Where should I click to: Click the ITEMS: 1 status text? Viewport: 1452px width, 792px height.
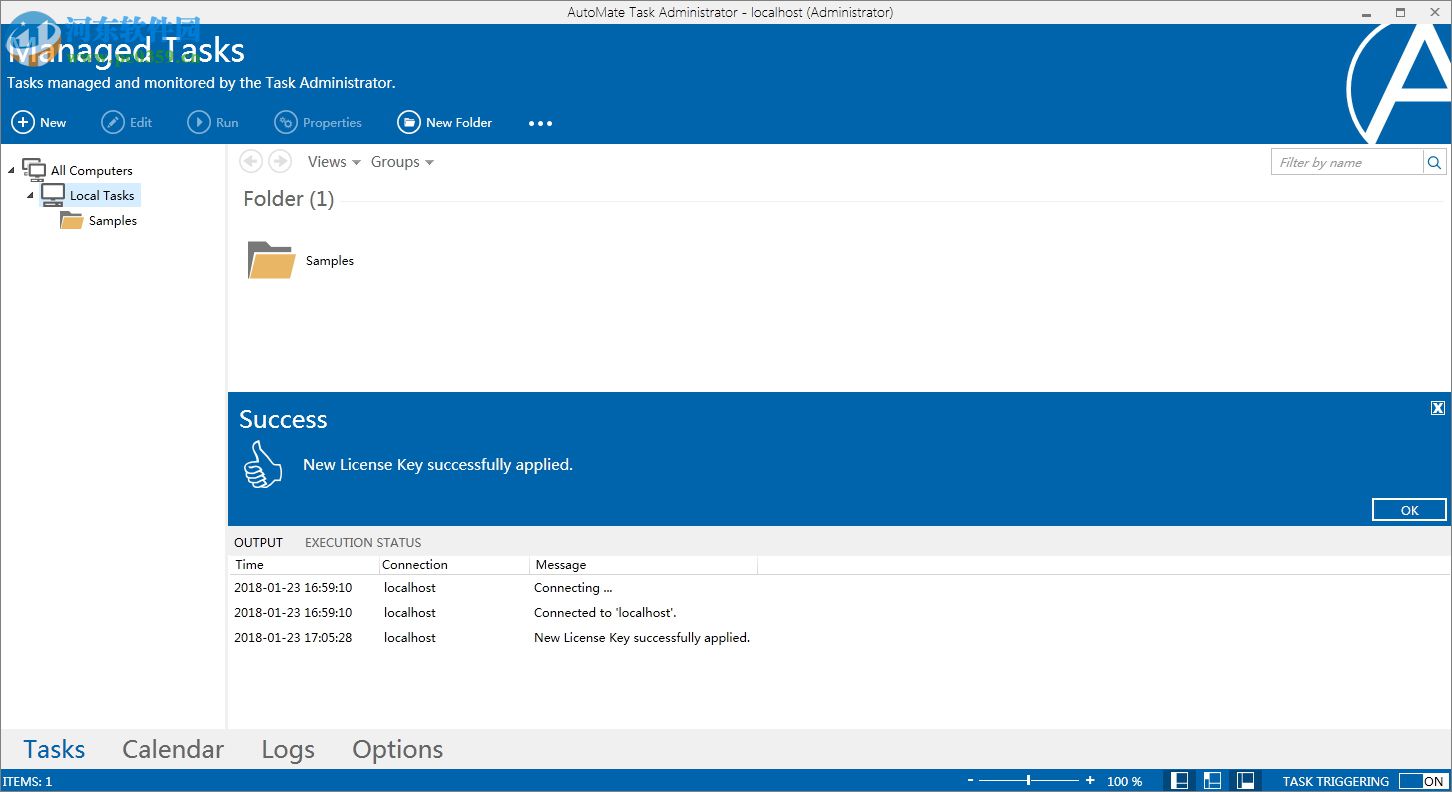(x=27, y=781)
